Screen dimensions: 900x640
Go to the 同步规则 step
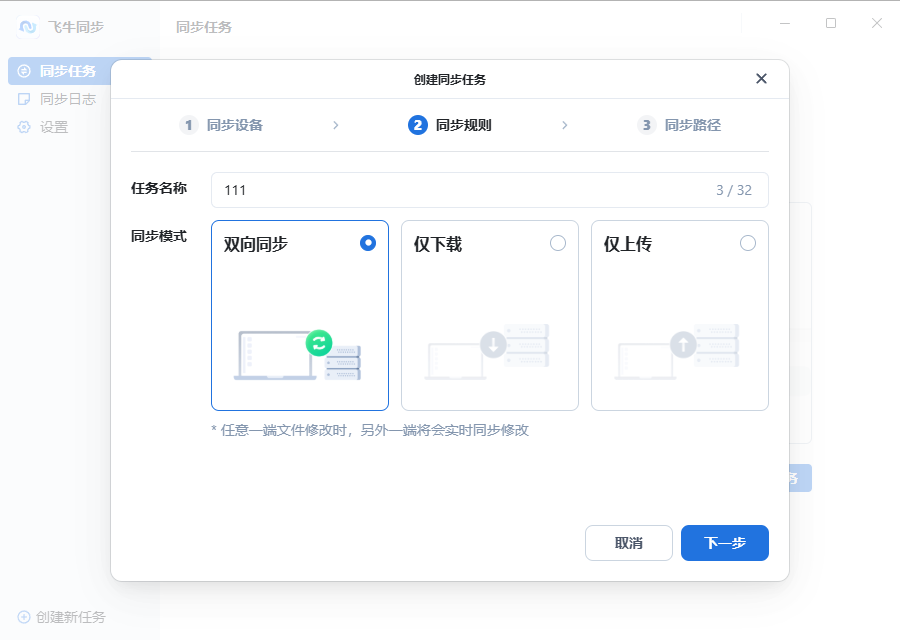[x=450, y=125]
